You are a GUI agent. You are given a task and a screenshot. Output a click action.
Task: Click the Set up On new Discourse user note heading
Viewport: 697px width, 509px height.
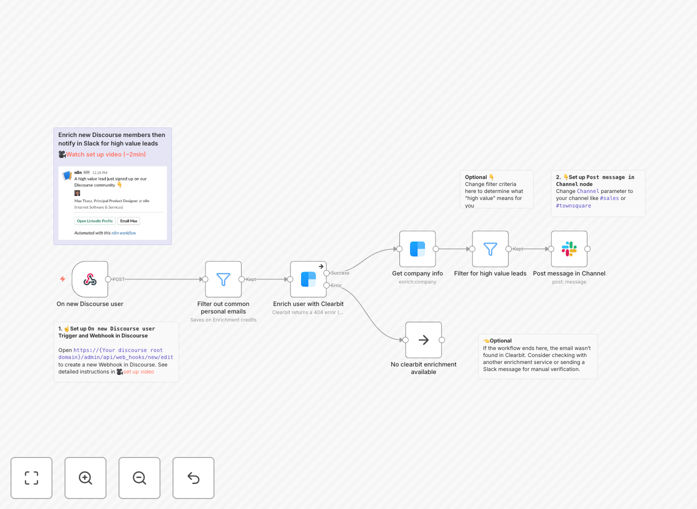coord(107,332)
